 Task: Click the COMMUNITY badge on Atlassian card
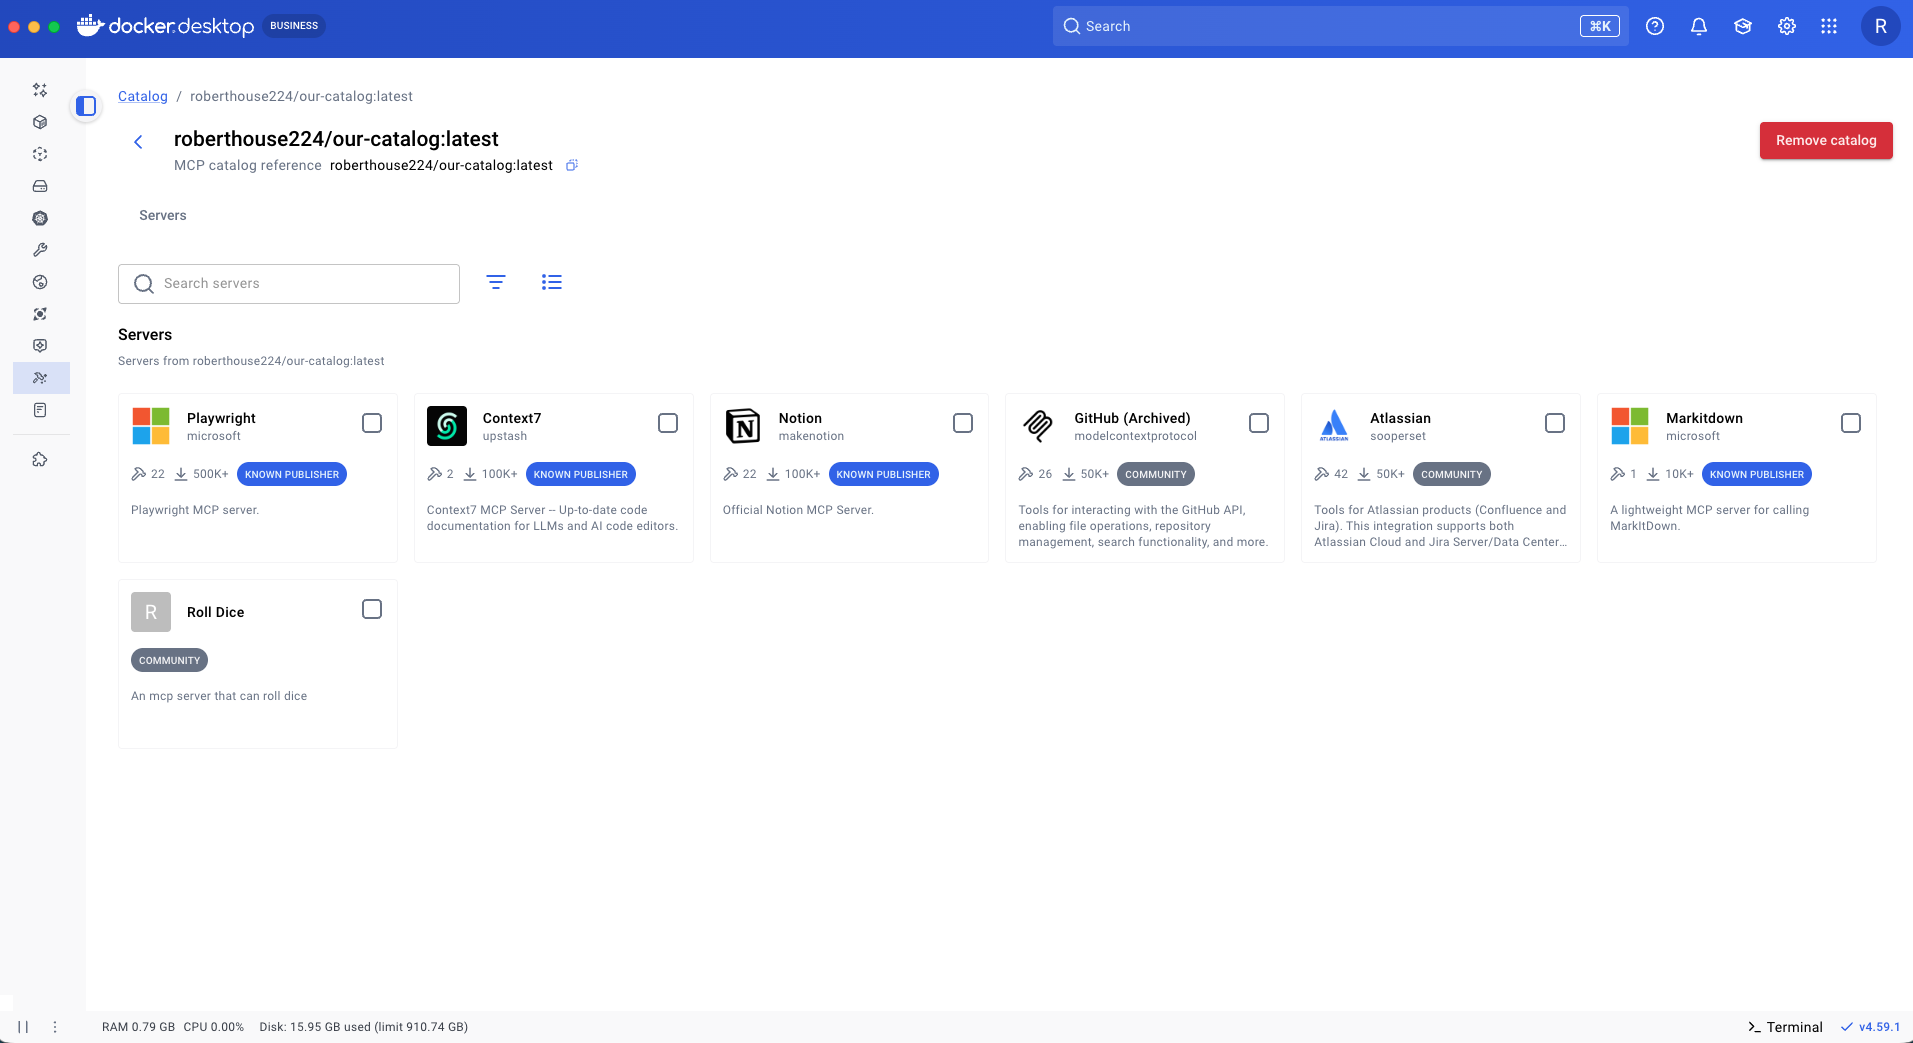1452,474
